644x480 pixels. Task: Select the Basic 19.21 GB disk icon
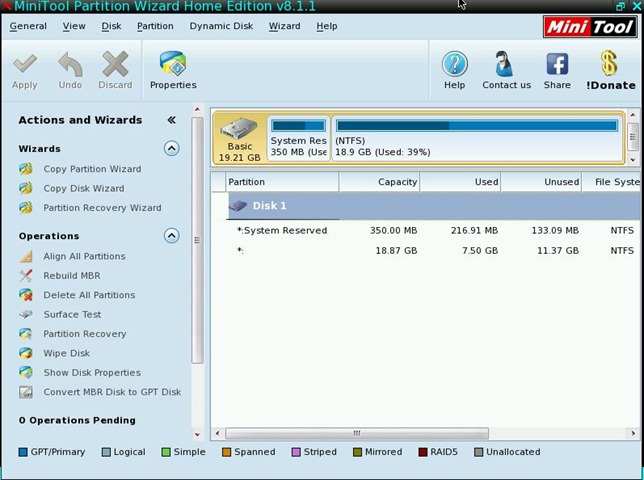point(239,129)
